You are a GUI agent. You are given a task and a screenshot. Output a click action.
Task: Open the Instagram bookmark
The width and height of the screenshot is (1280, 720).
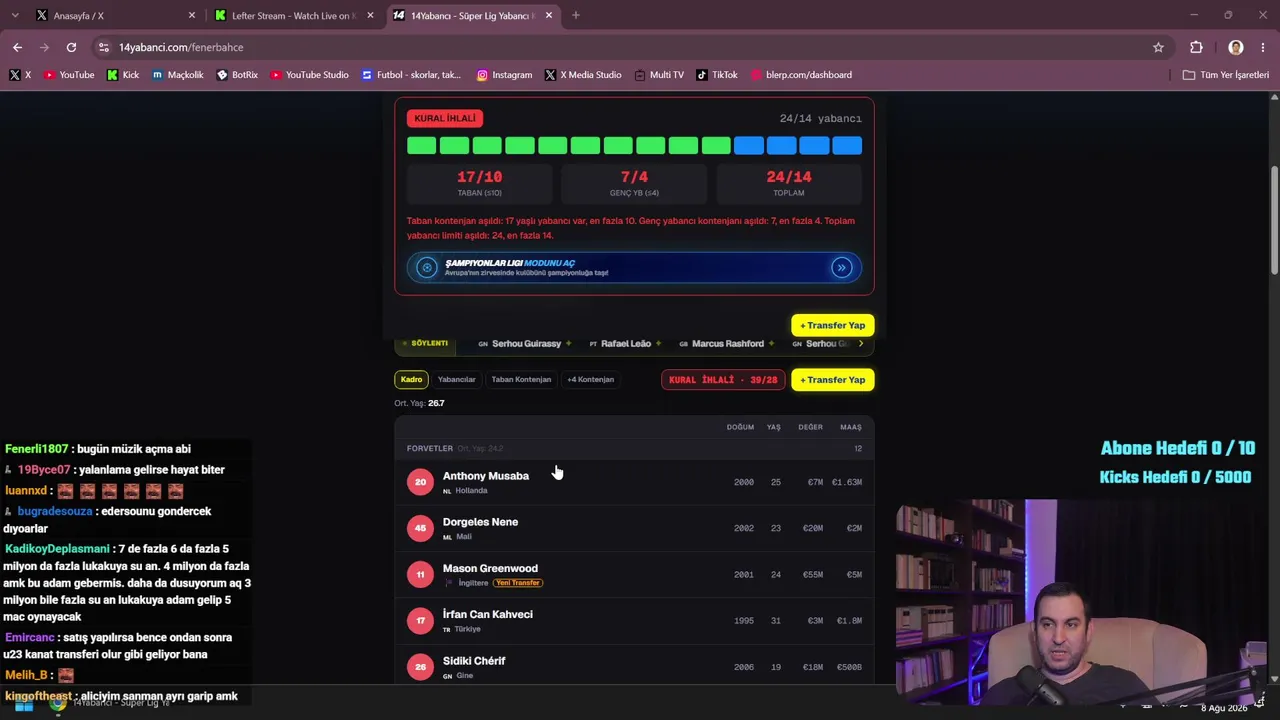[x=504, y=75]
